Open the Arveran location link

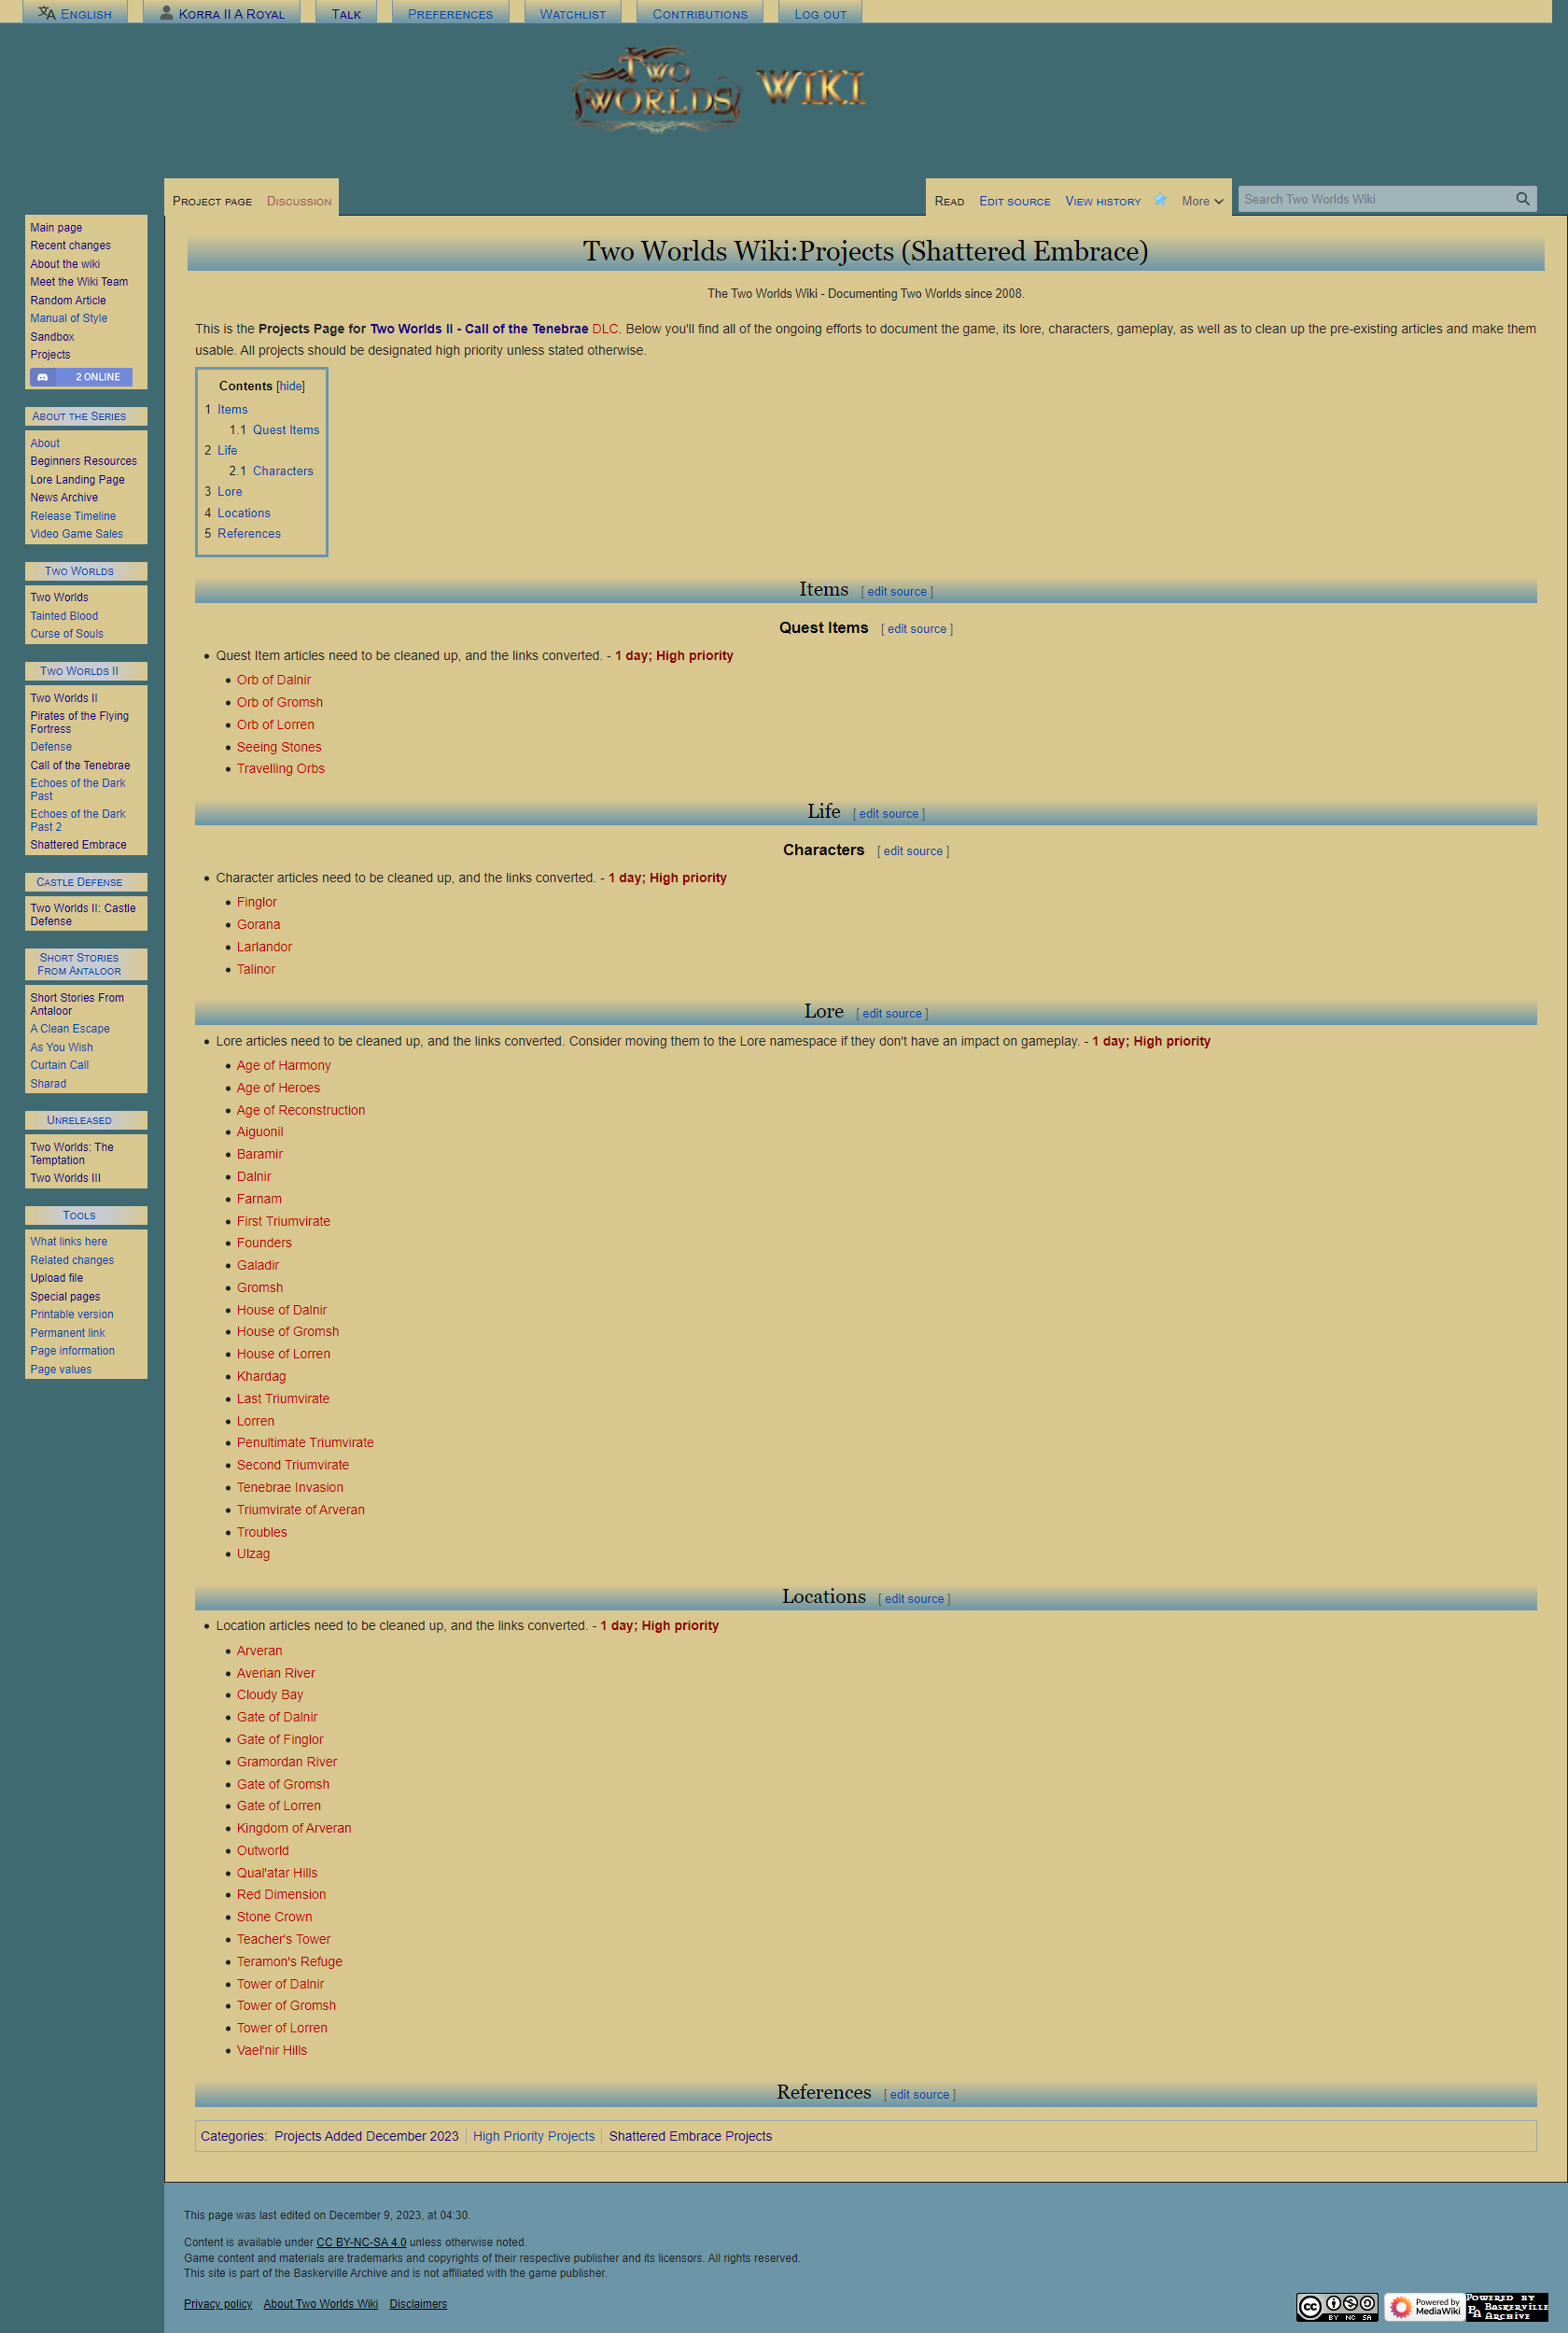coord(259,1651)
